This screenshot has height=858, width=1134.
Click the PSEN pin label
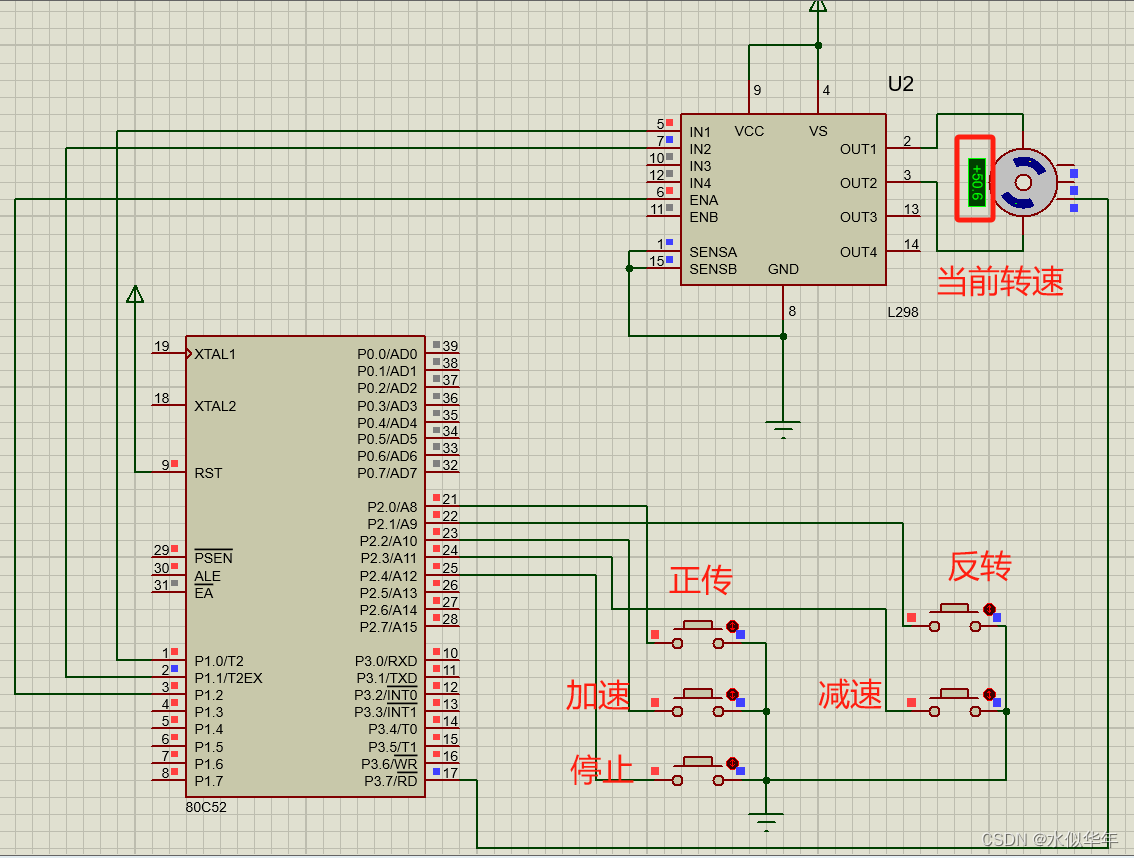click(213, 558)
